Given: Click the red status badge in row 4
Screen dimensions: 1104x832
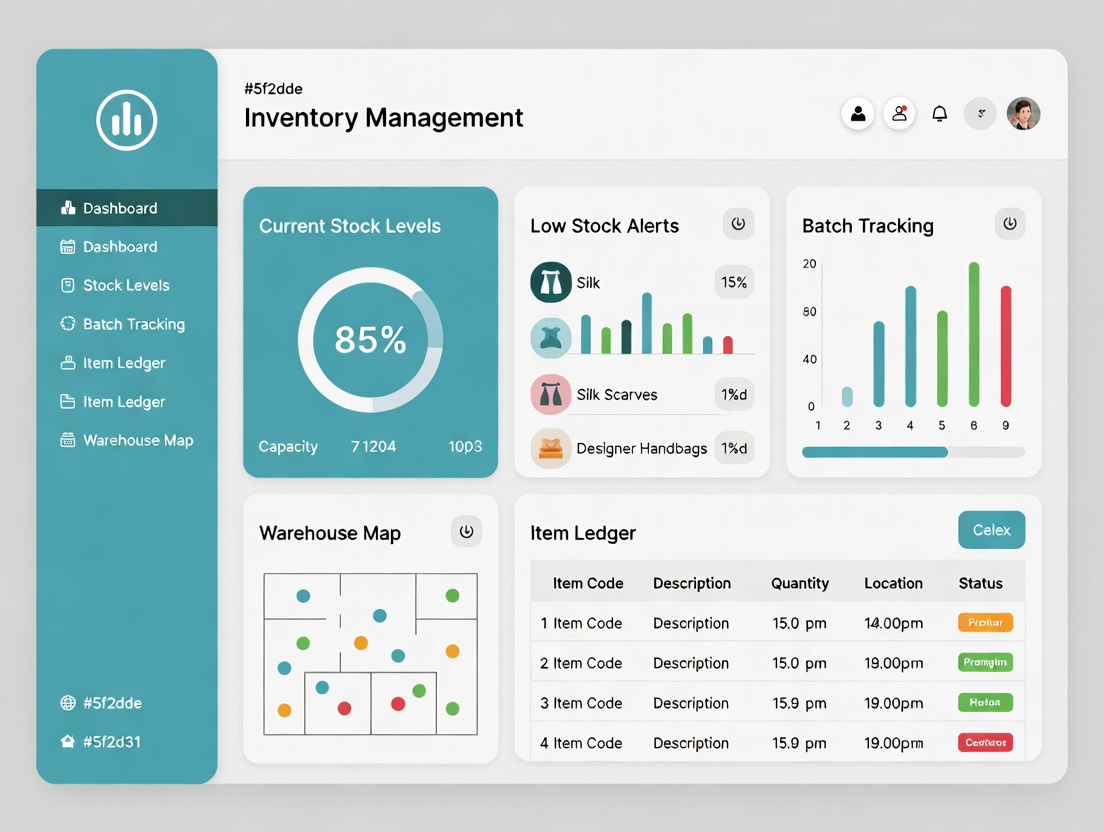Looking at the screenshot, I should point(985,743).
